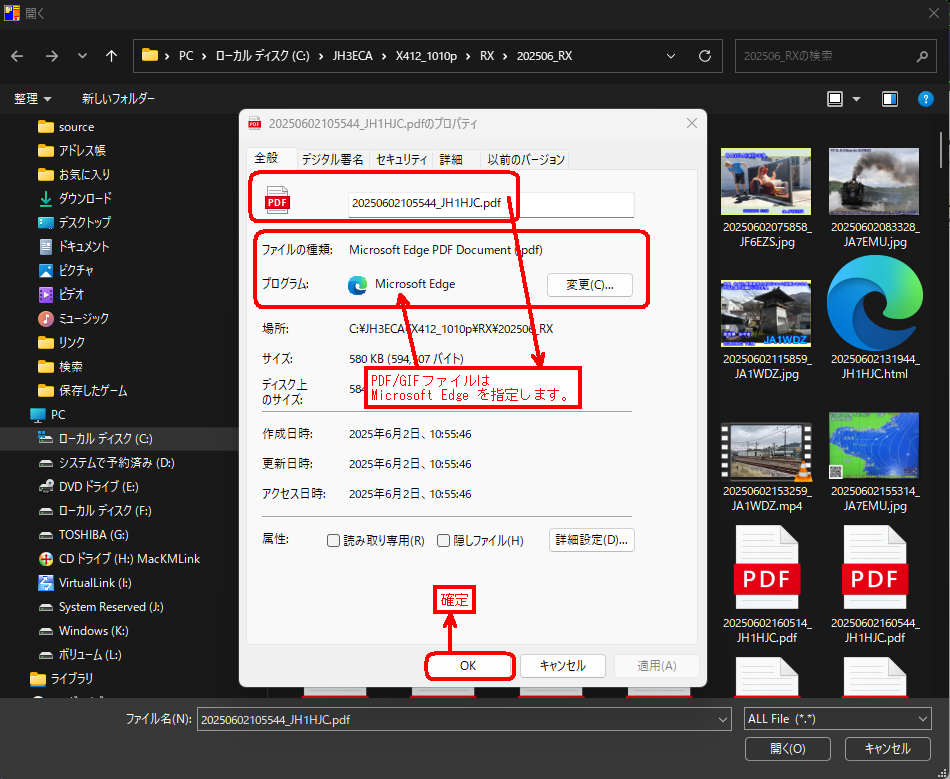Close the properties dialog X
950x779 pixels.
click(691, 123)
